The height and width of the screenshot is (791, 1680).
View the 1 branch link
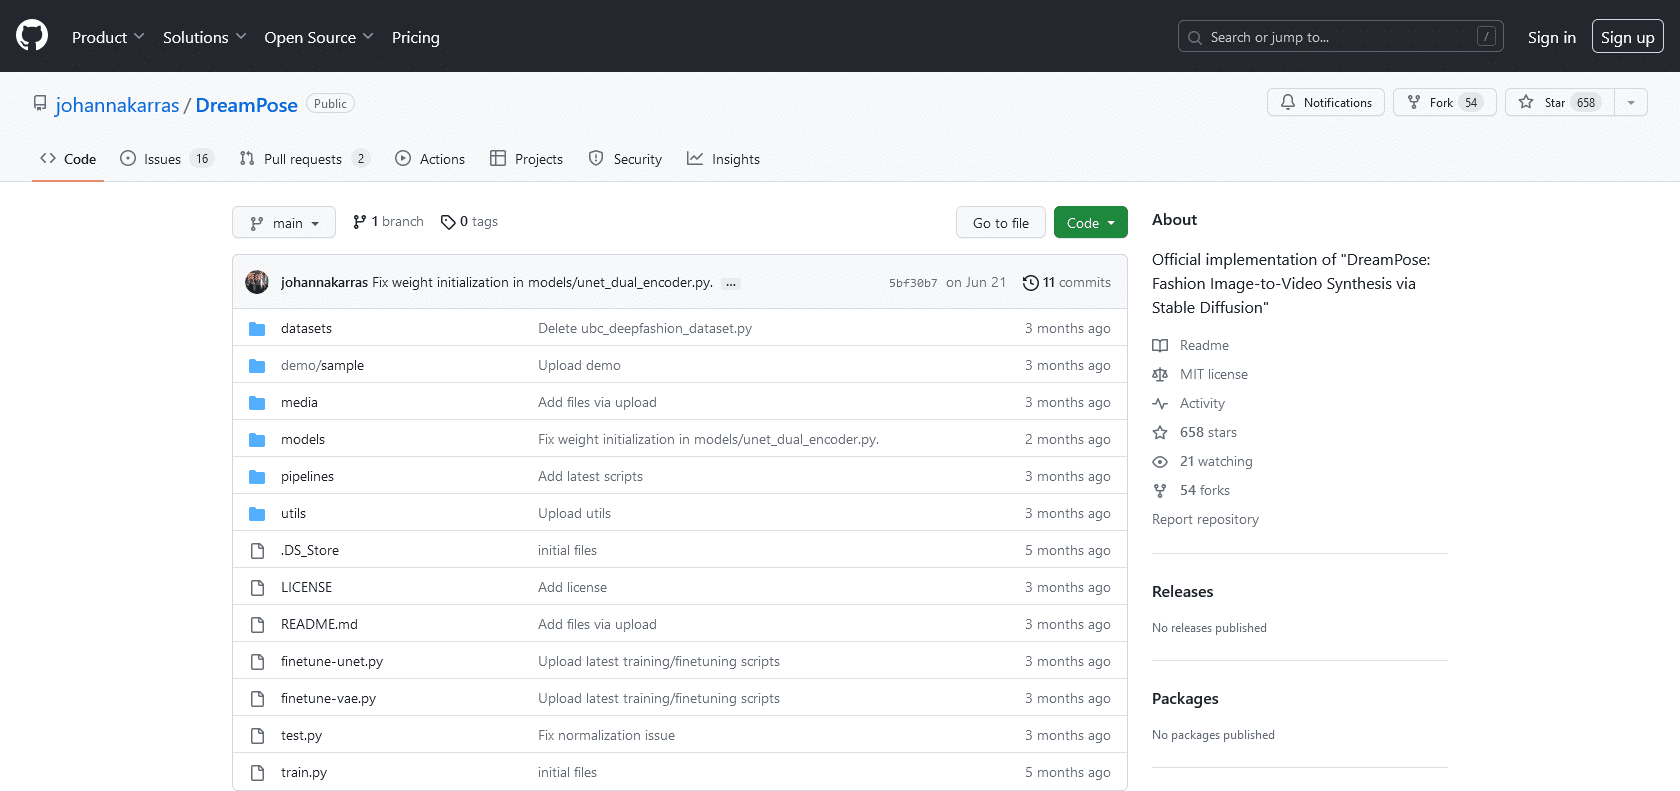[x=388, y=222]
